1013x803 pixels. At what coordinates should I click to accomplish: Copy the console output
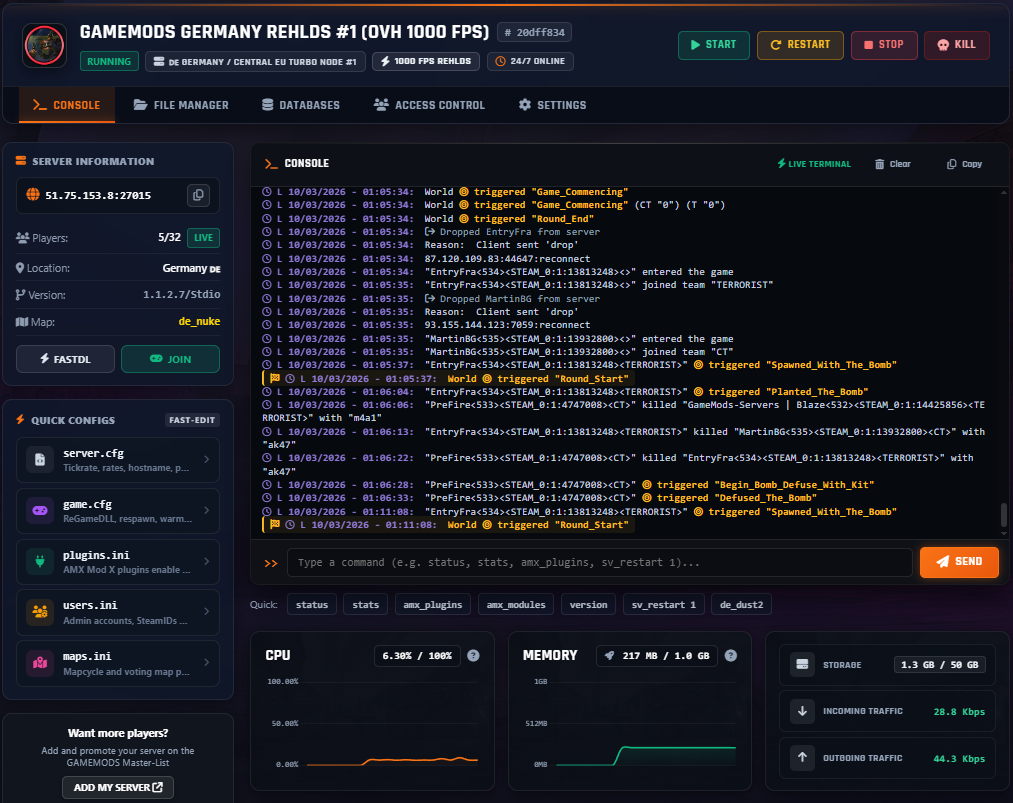[965, 164]
